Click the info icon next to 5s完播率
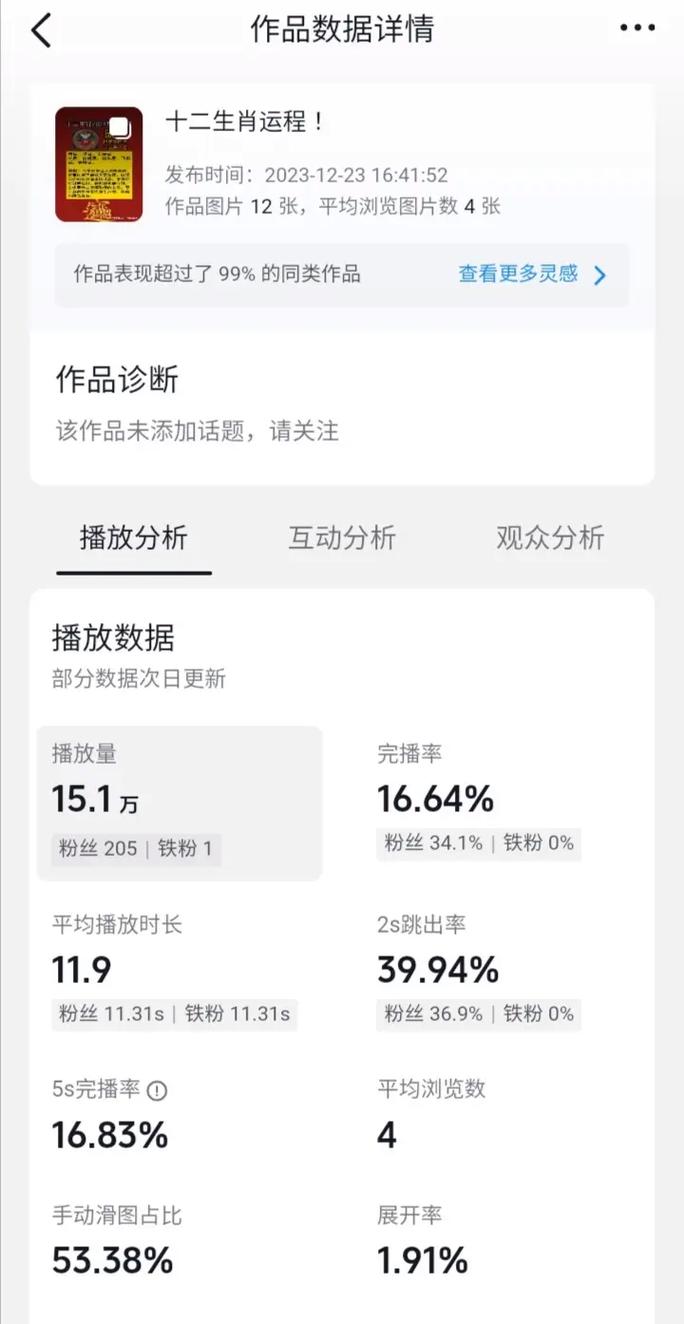Screen dimensions: 684x1324 pos(156,1090)
